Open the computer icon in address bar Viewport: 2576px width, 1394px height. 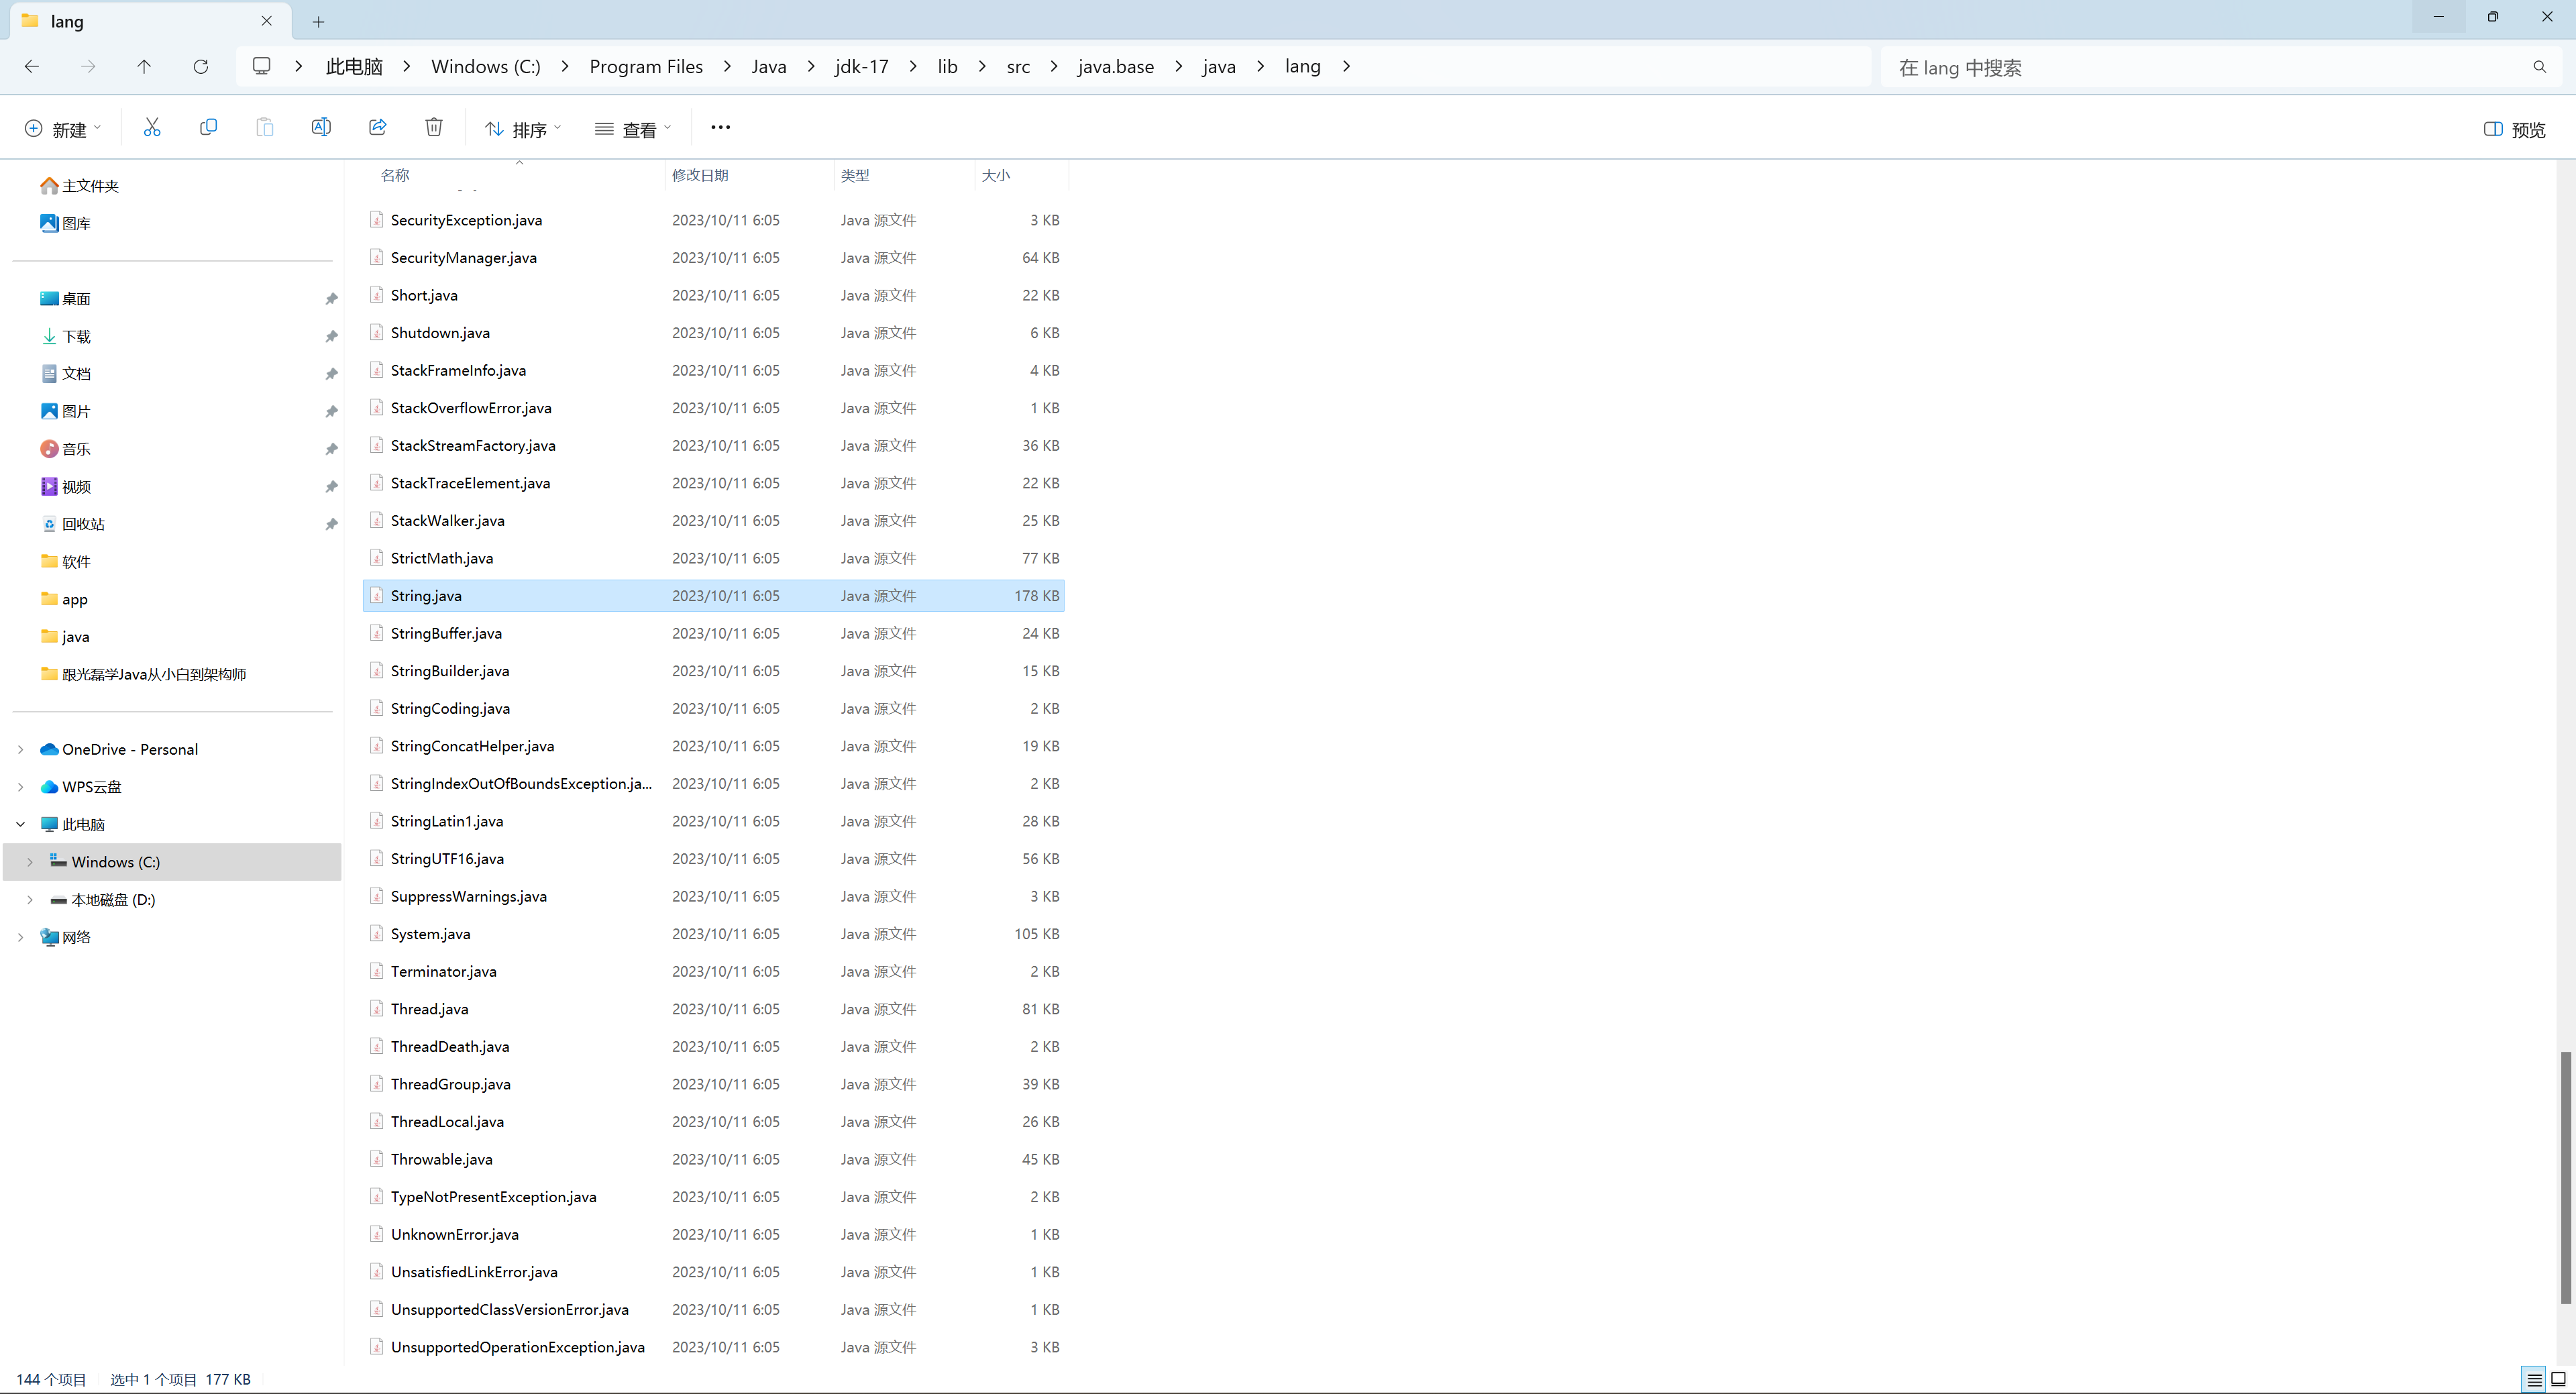click(262, 66)
